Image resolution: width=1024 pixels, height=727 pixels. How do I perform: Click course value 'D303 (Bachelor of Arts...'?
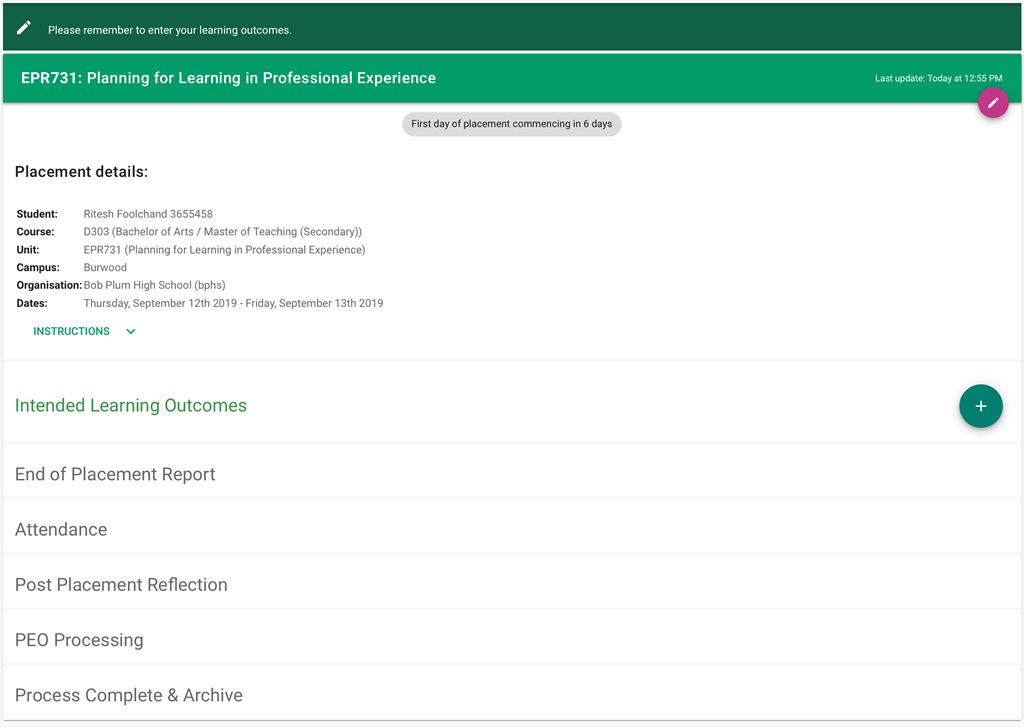click(x=223, y=231)
